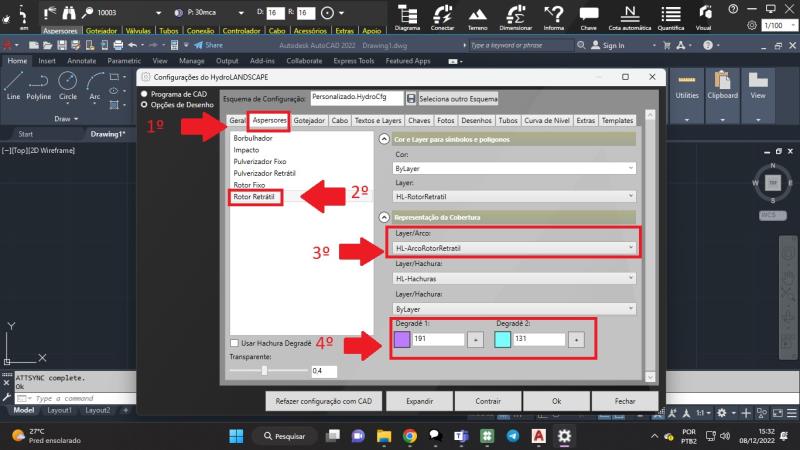This screenshot has height=450, width=800.
Task: Select Rotor Retrátil in sprinkler list
Action: click(254, 196)
